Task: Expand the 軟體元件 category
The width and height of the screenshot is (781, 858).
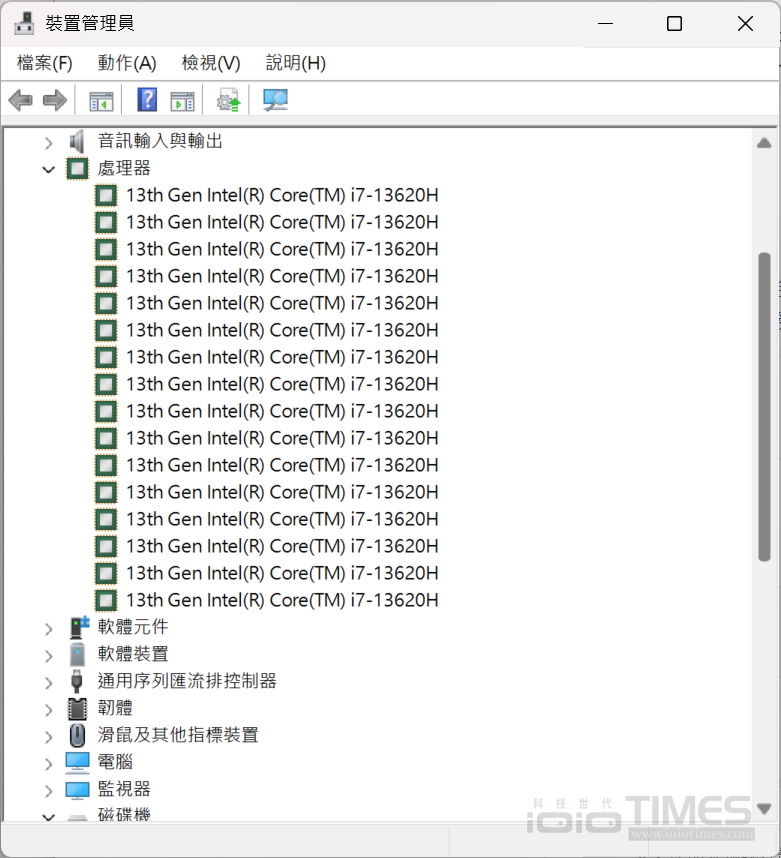Action: 49,629
